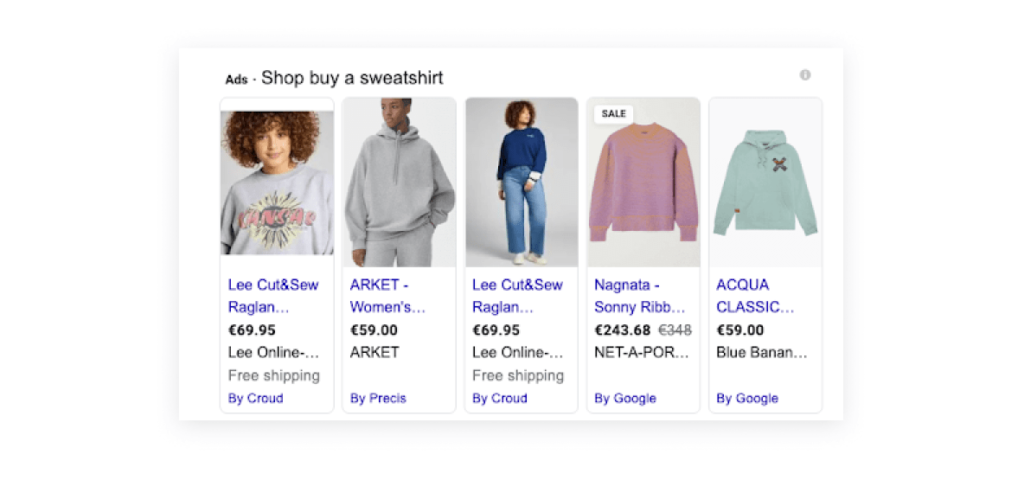Open the mint green hoodie image
The image size is (1024, 493).
pos(765,182)
